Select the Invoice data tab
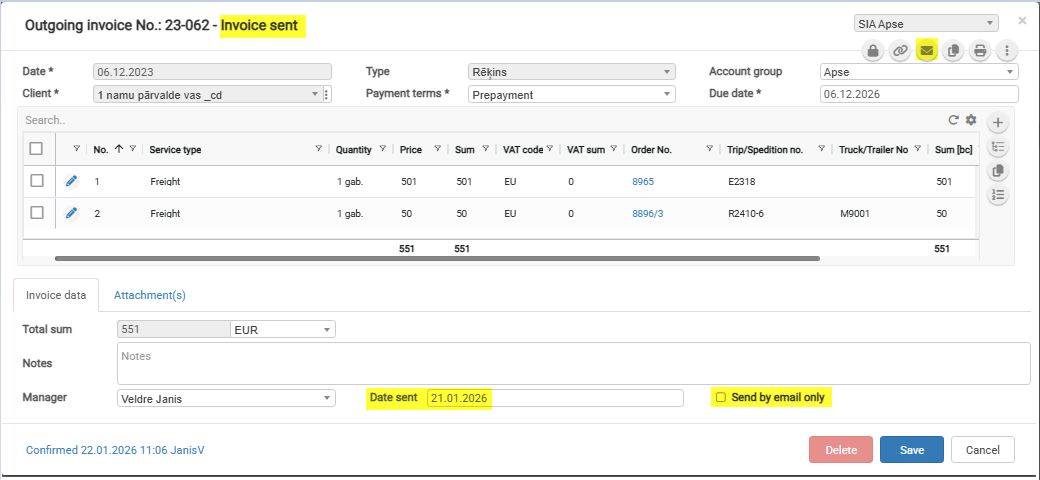1040x480 pixels. tap(56, 295)
